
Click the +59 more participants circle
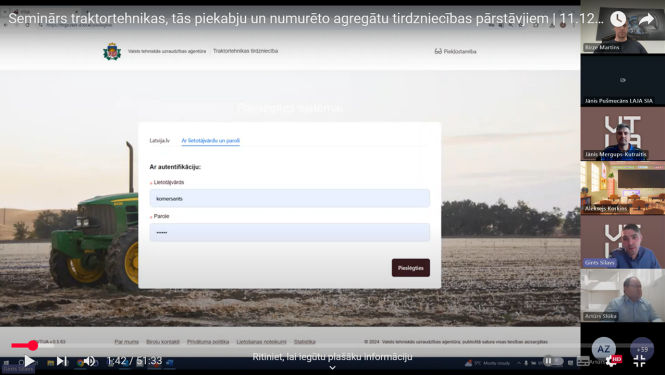642,349
